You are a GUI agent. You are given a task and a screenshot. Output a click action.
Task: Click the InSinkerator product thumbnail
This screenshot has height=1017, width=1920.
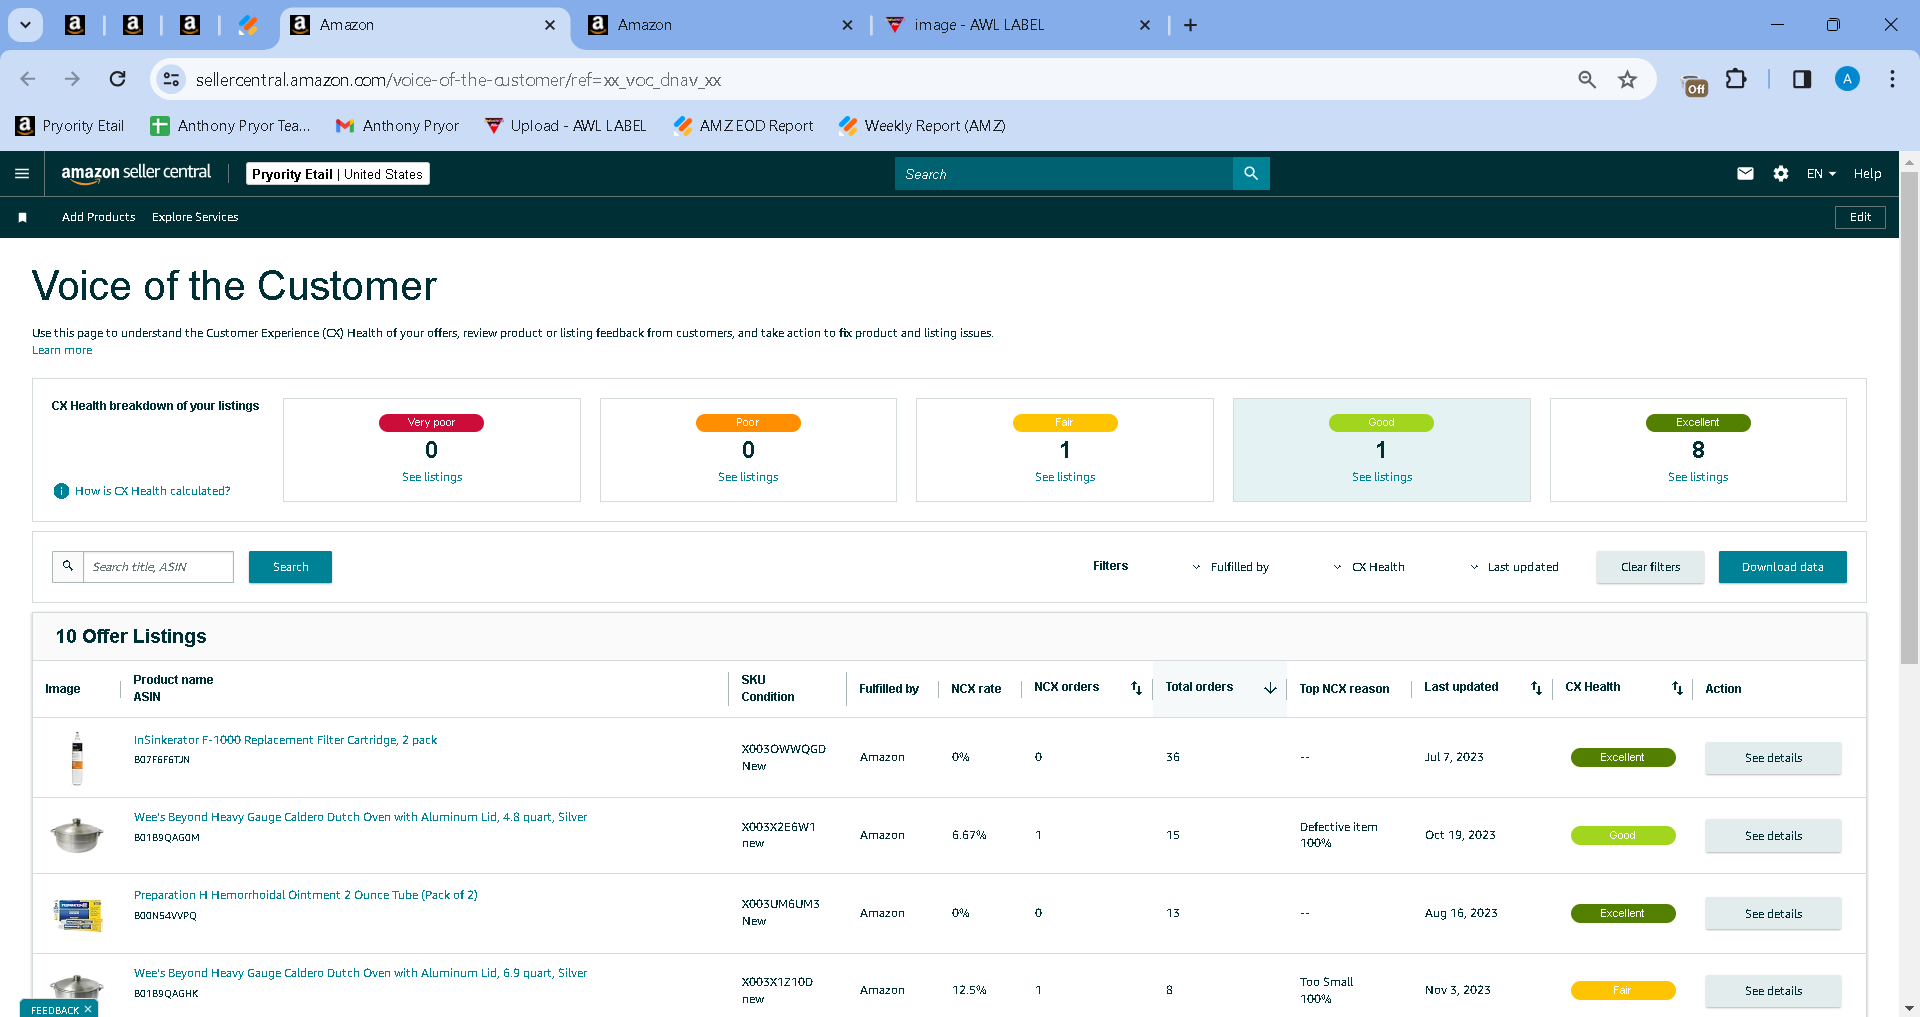[77, 758]
